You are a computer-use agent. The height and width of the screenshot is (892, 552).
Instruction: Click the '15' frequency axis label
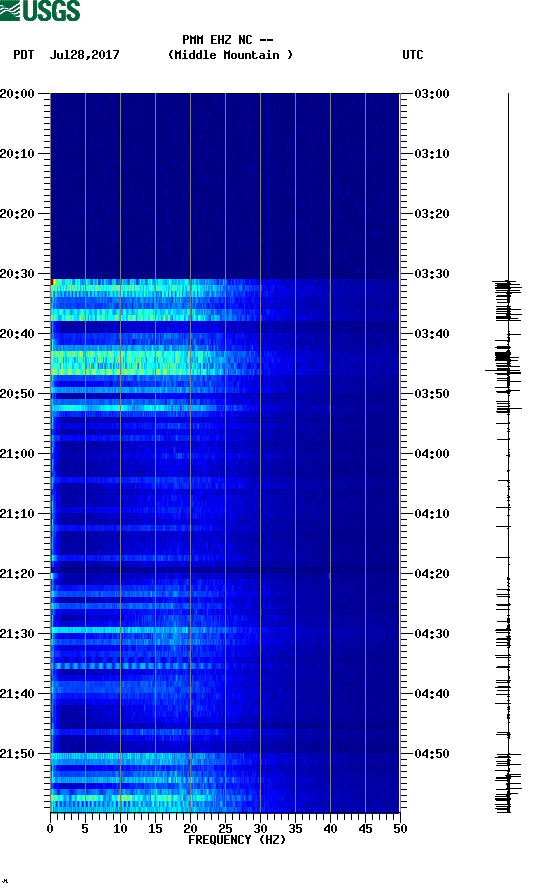pyautogui.click(x=155, y=829)
